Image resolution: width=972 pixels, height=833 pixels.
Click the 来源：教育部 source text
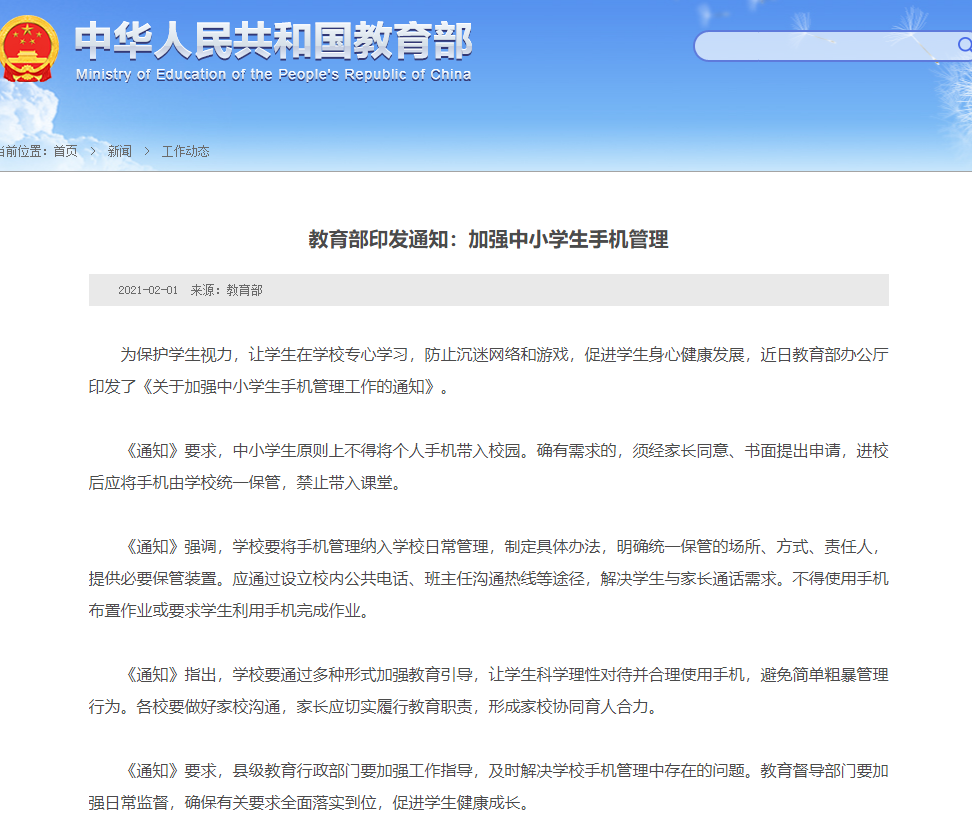coord(227,290)
